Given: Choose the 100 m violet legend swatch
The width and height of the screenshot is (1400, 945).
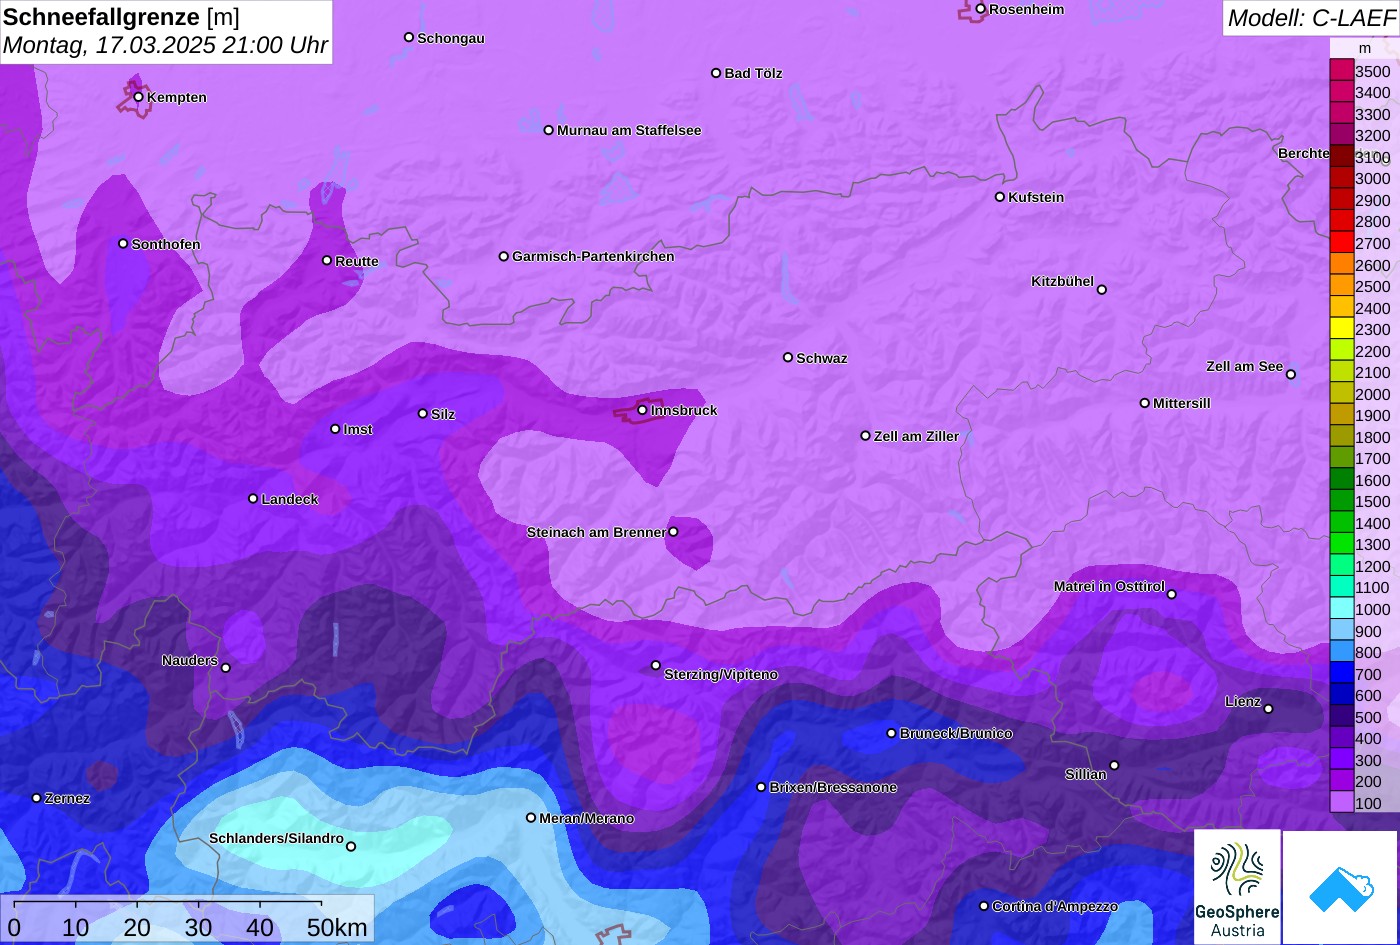Looking at the screenshot, I should pyautogui.click(x=1341, y=803).
